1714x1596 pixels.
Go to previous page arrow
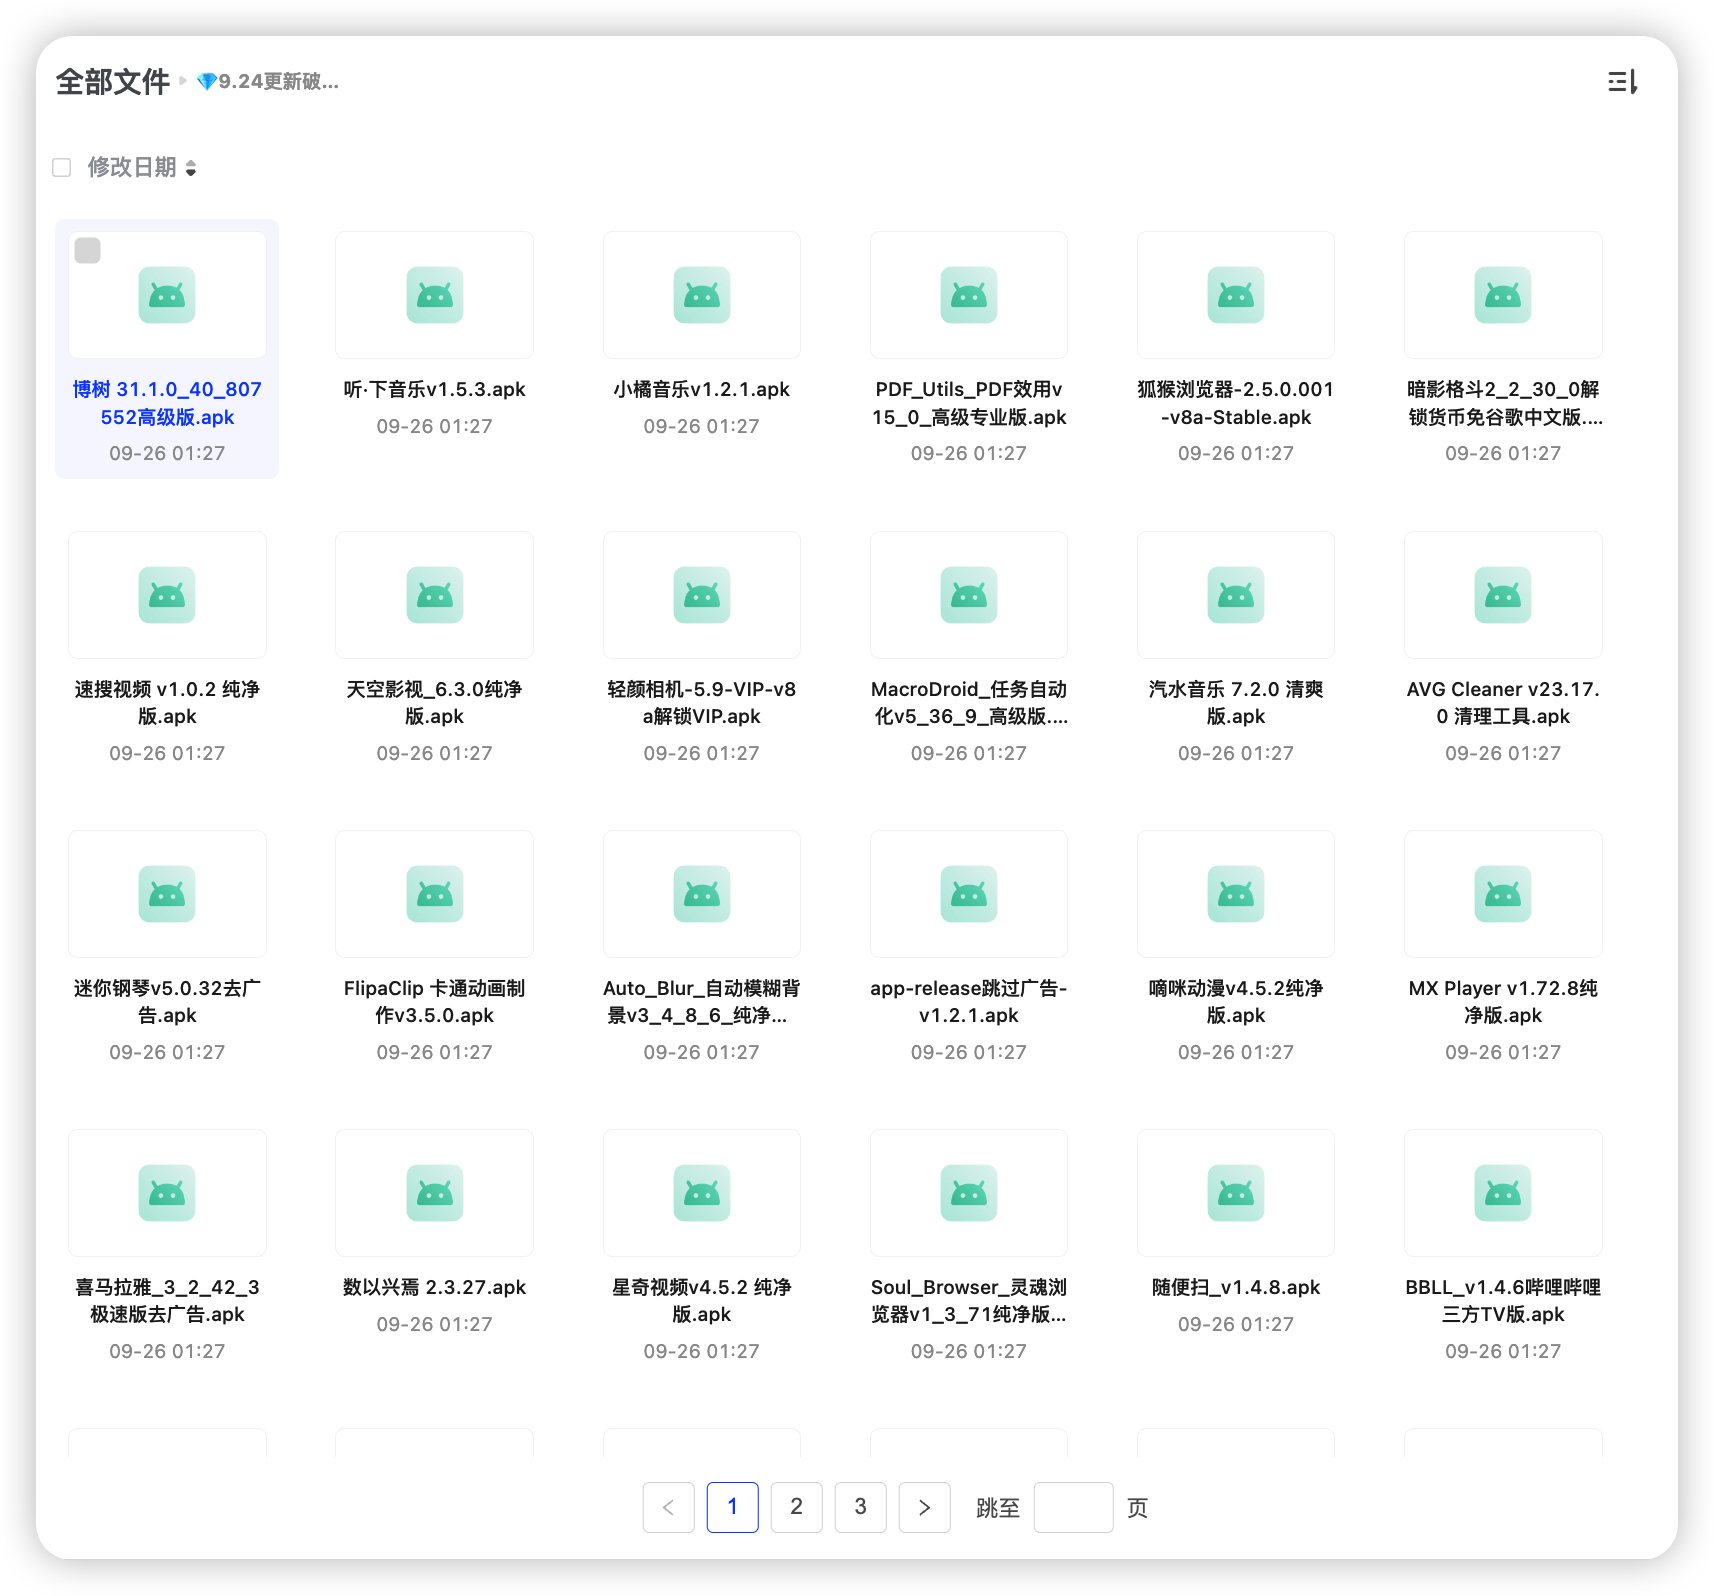click(669, 1507)
